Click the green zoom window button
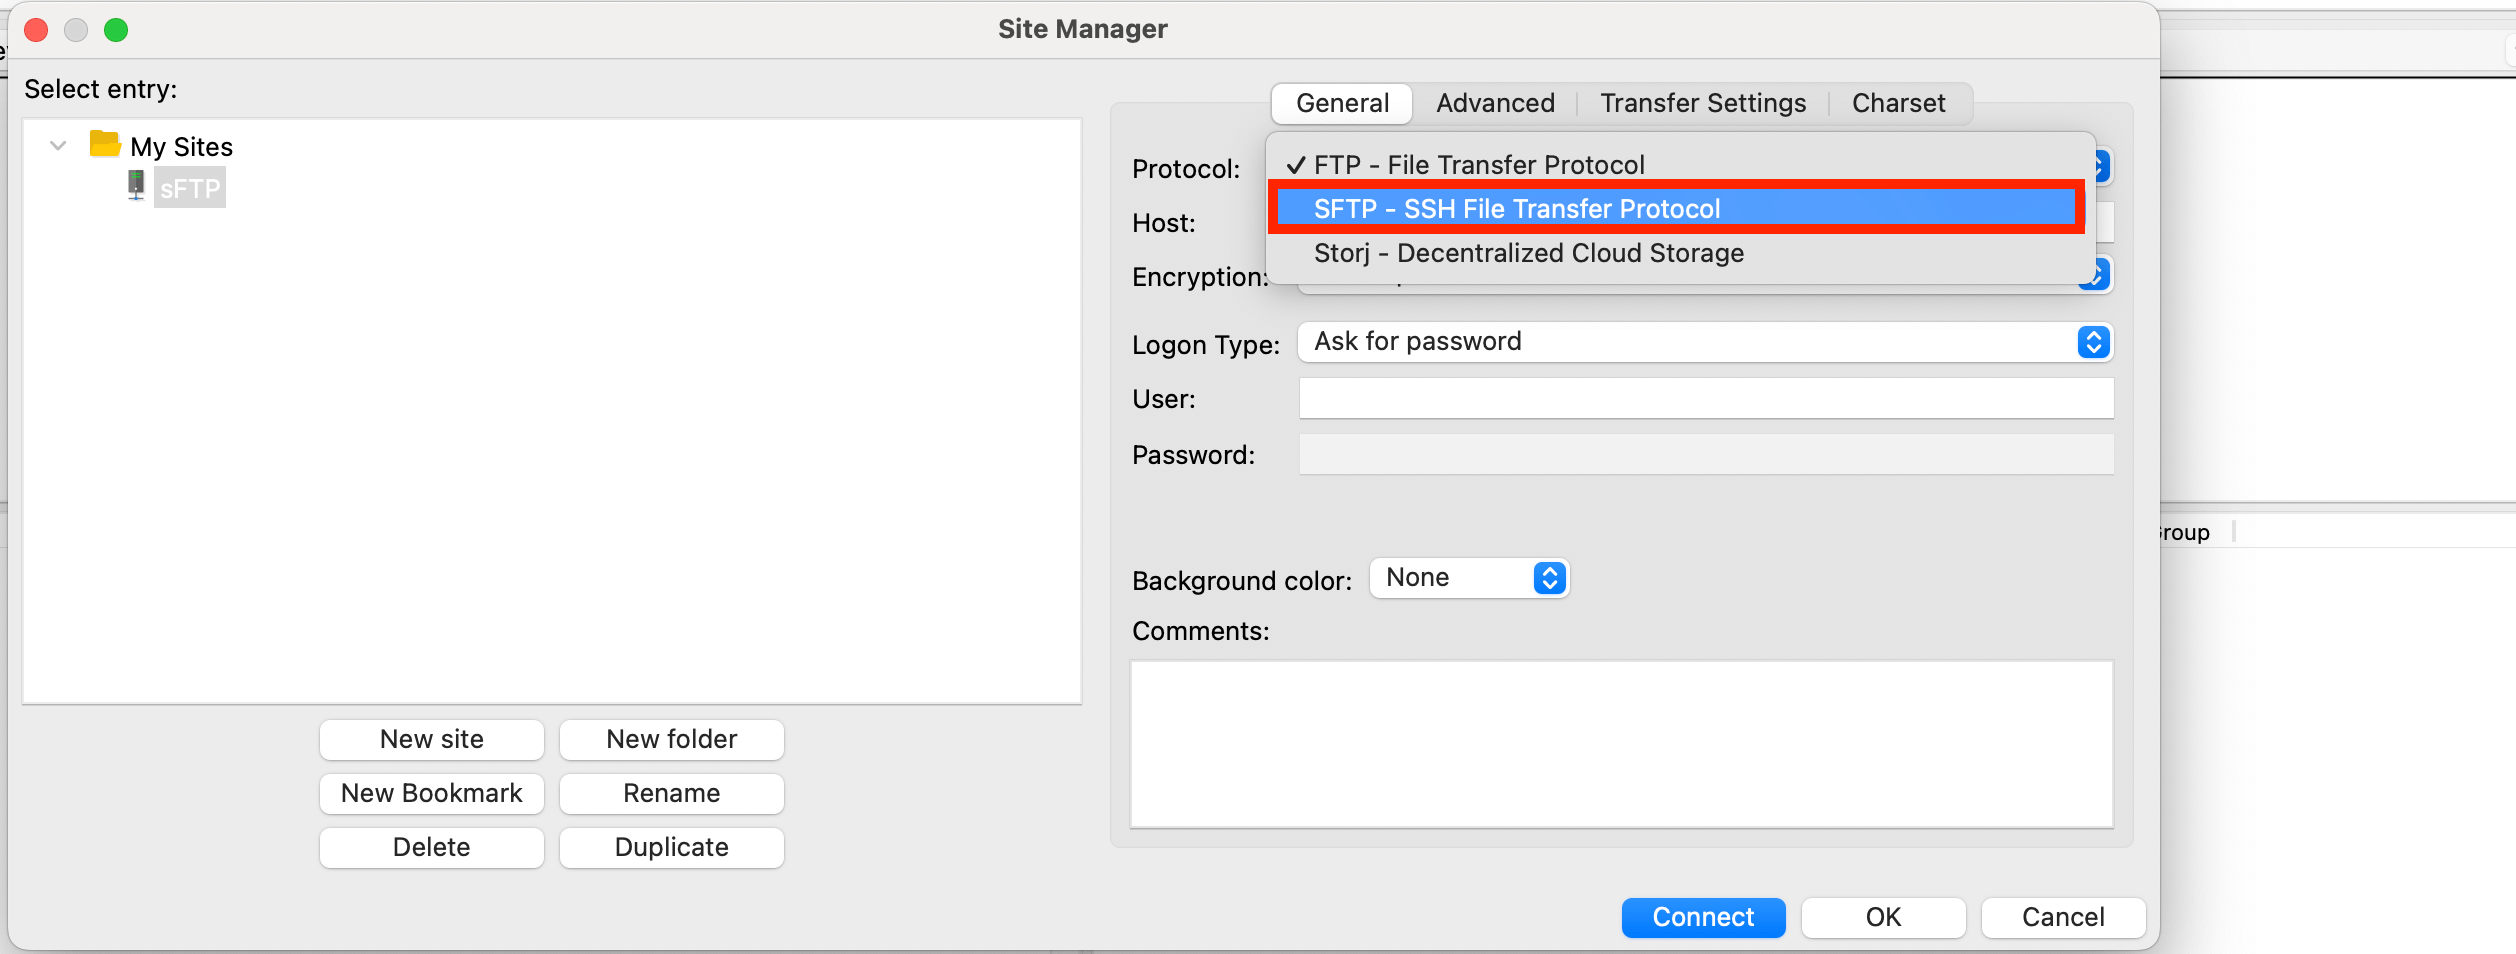2516x954 pixels. pyautogui.click(x=116, y=30)
